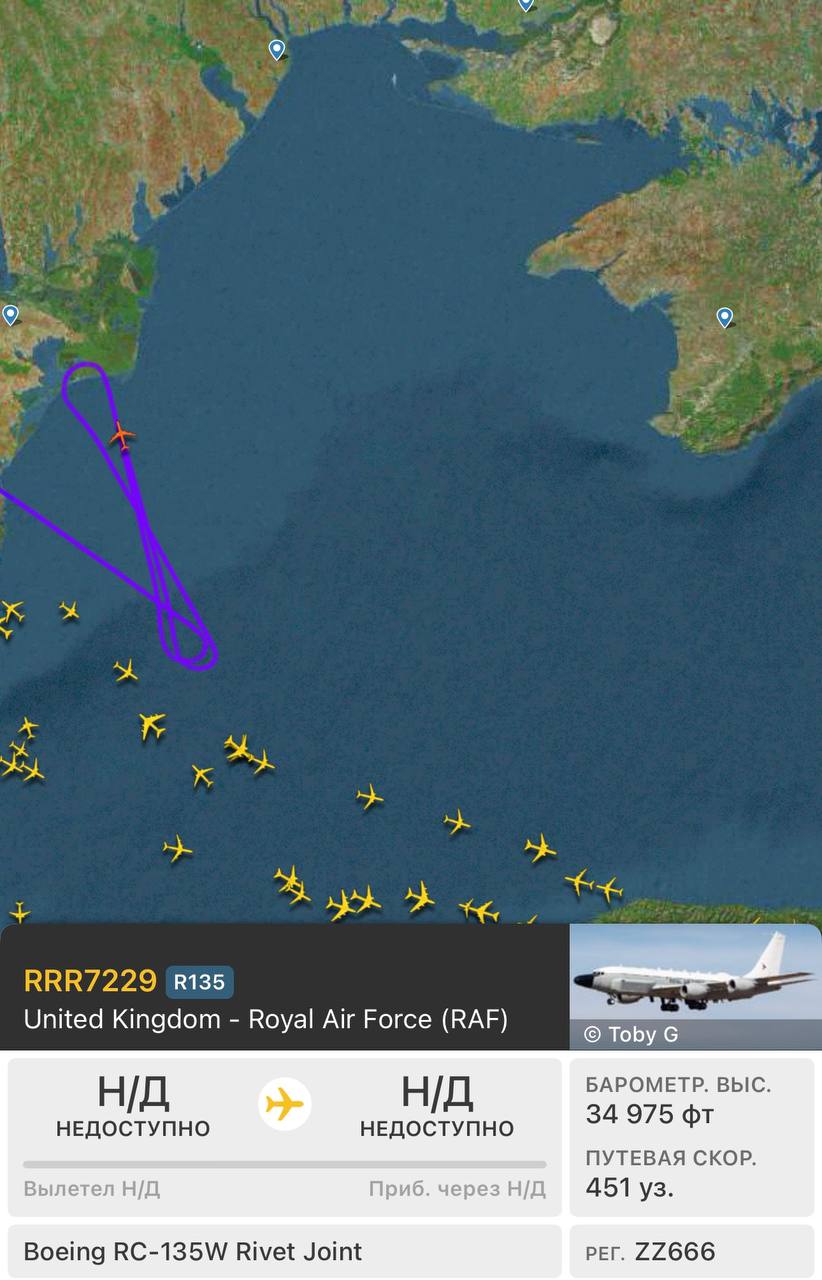Open the Rivet Joint aircraft photo thumbnail

[695, 986]
